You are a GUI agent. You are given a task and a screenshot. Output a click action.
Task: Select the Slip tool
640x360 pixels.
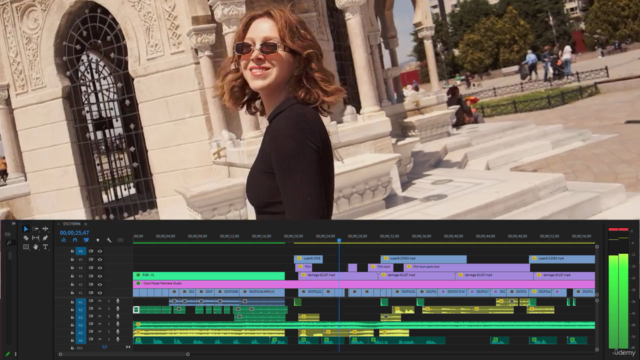[x=36, y=238]
